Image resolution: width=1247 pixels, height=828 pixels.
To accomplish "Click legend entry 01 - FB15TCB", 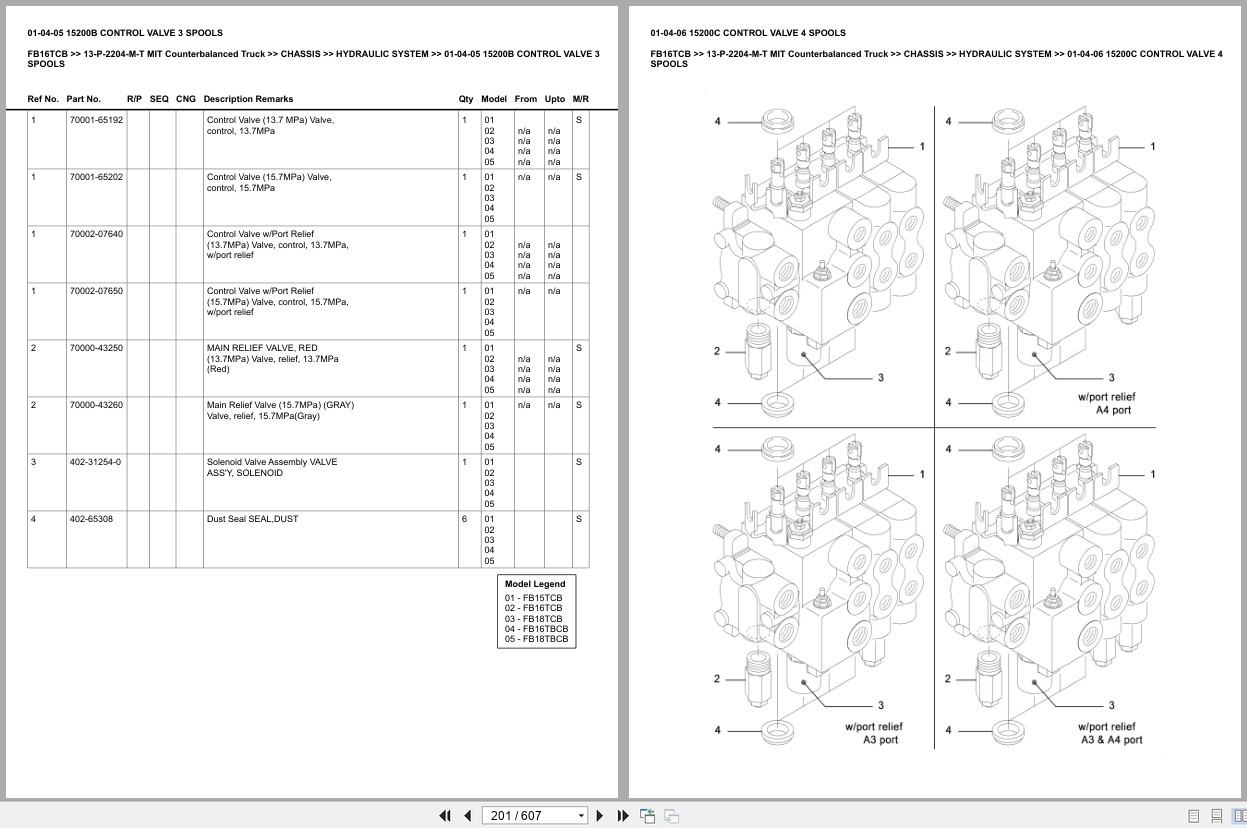I will tap(533, 598).
